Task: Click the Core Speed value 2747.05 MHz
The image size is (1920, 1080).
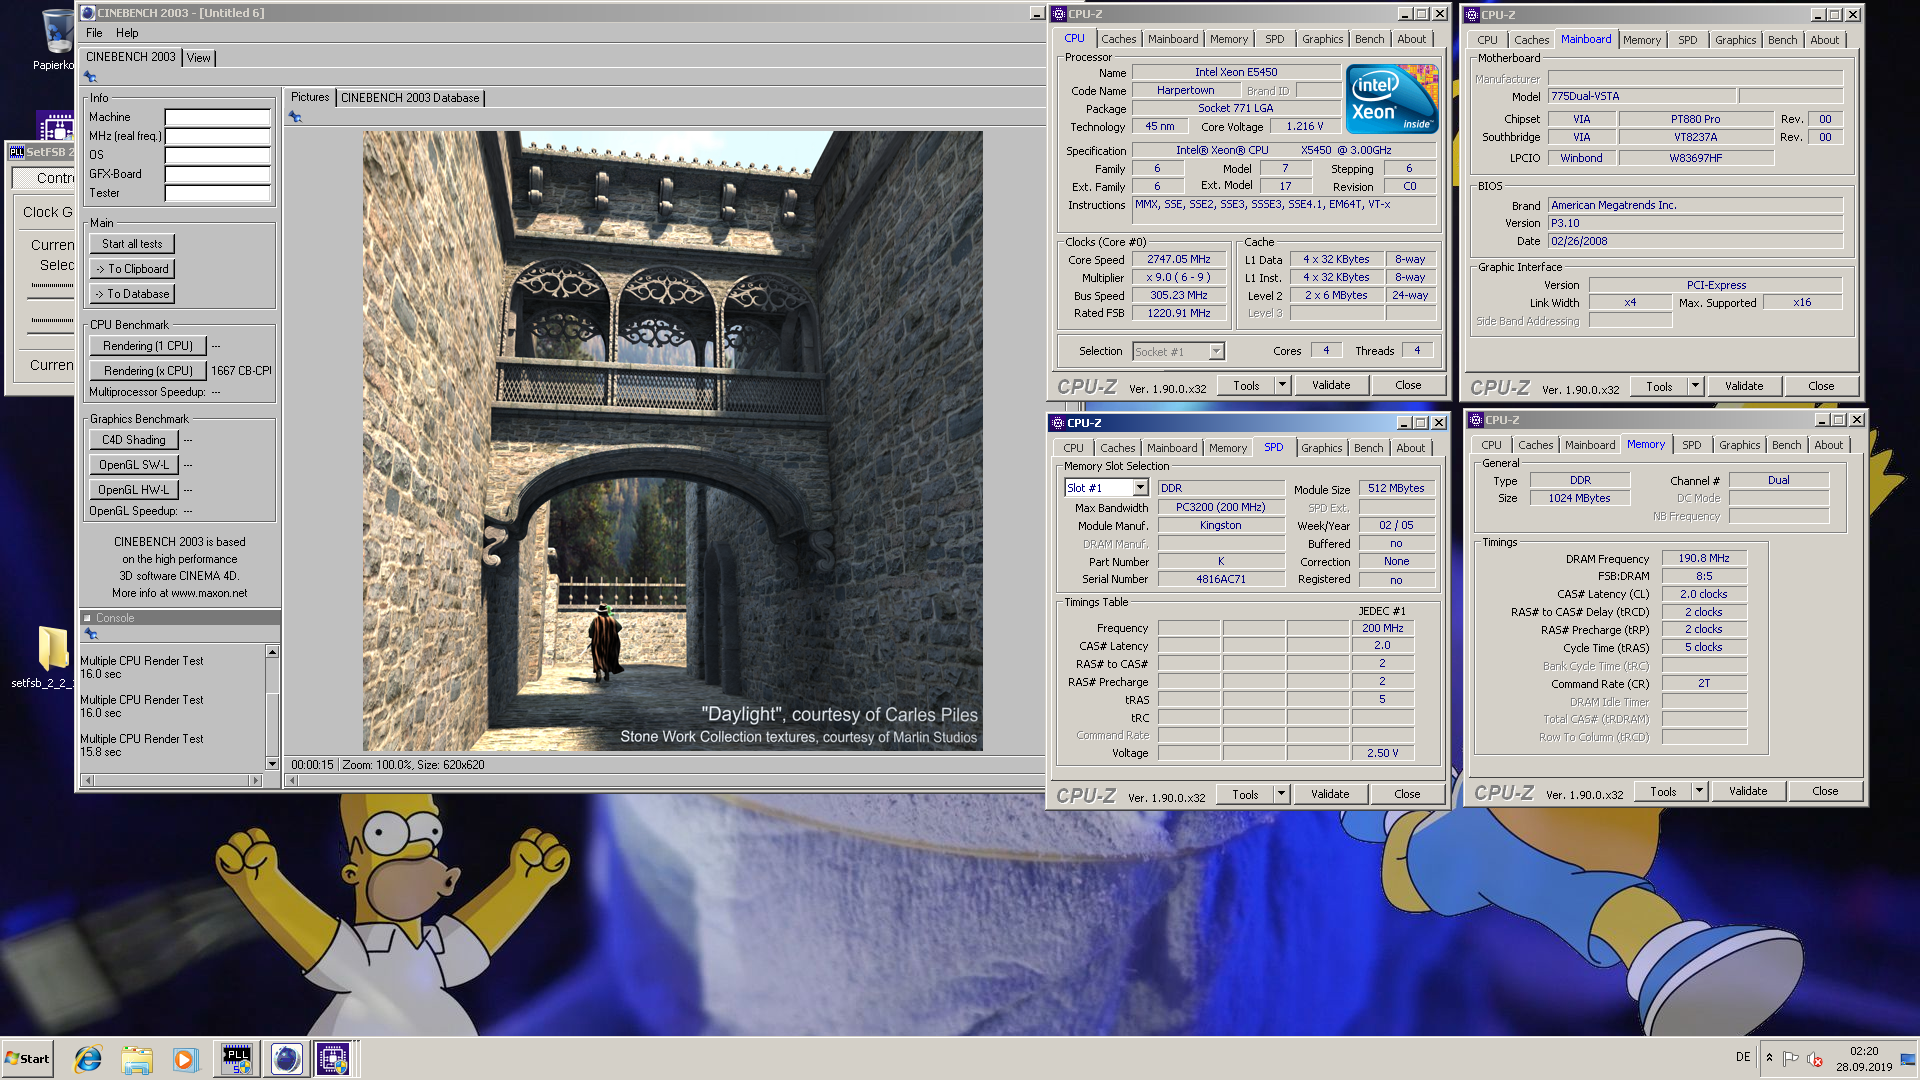Action: click(x=1178, y=259)
